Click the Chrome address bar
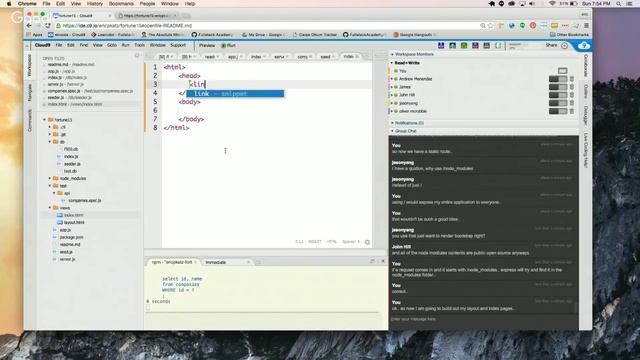This screenshot has height=360, width=640. pos(267,25)
